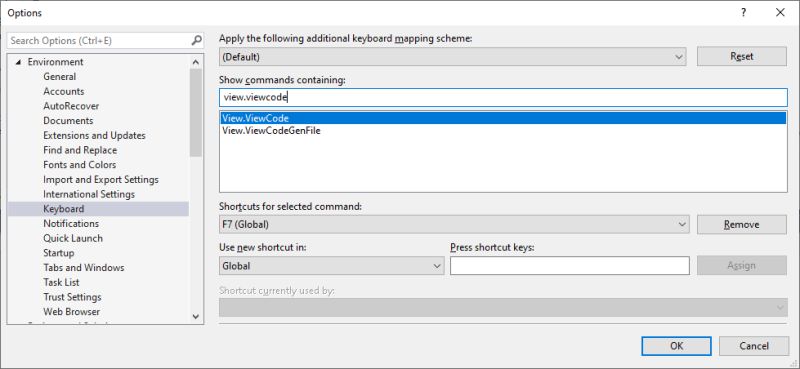Open Web Browser options
Image resolution: width=800 pixels, height=369 pixels.
[x=71, y=312]
